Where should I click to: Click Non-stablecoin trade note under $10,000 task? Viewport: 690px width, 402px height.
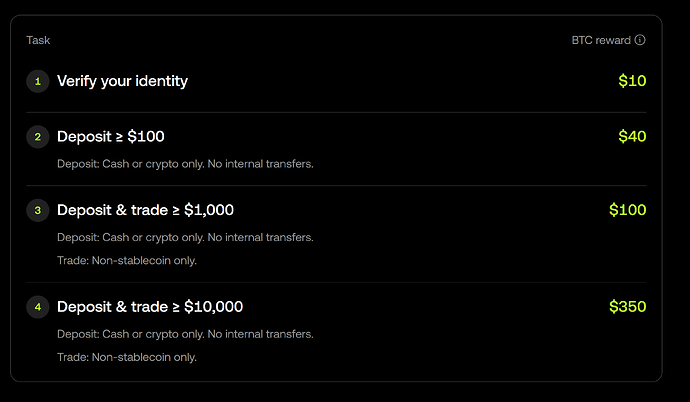point(127,357)
